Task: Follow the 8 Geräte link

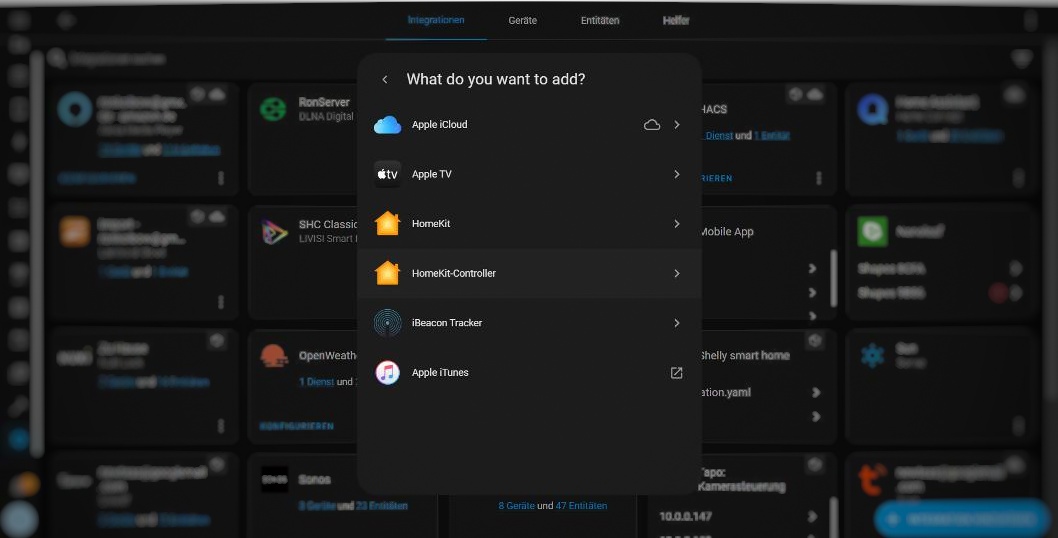Action: pyautogui.click(x=516, y=506)
